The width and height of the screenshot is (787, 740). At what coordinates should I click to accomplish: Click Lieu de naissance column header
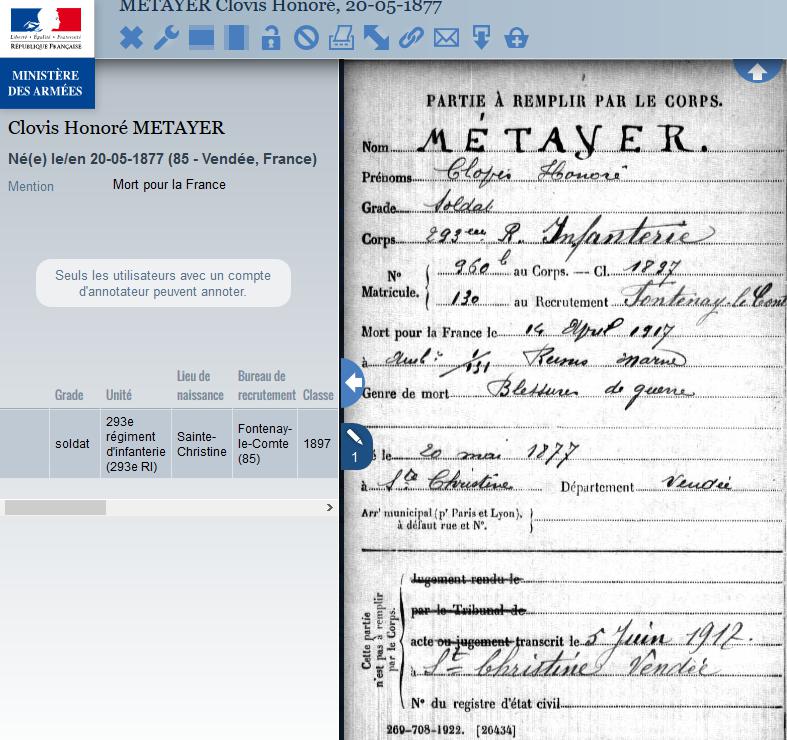(200, 386)
